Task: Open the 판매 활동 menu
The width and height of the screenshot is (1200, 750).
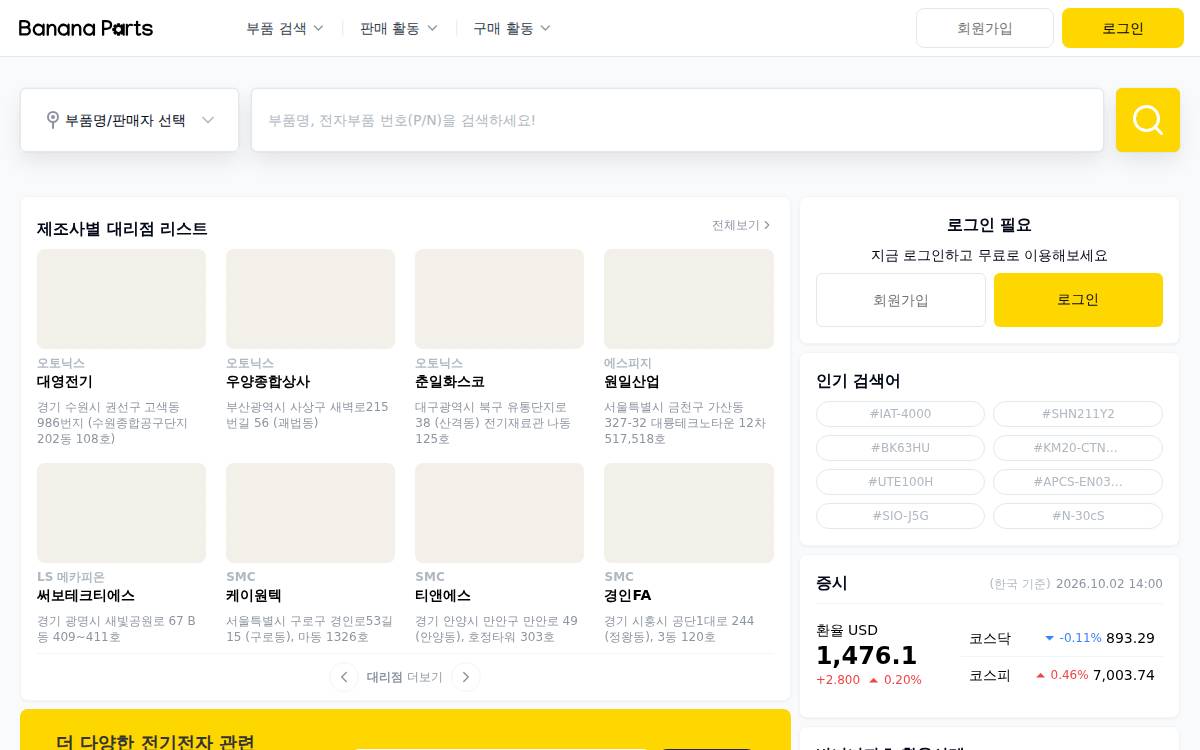Action: (x=399, y=28)
